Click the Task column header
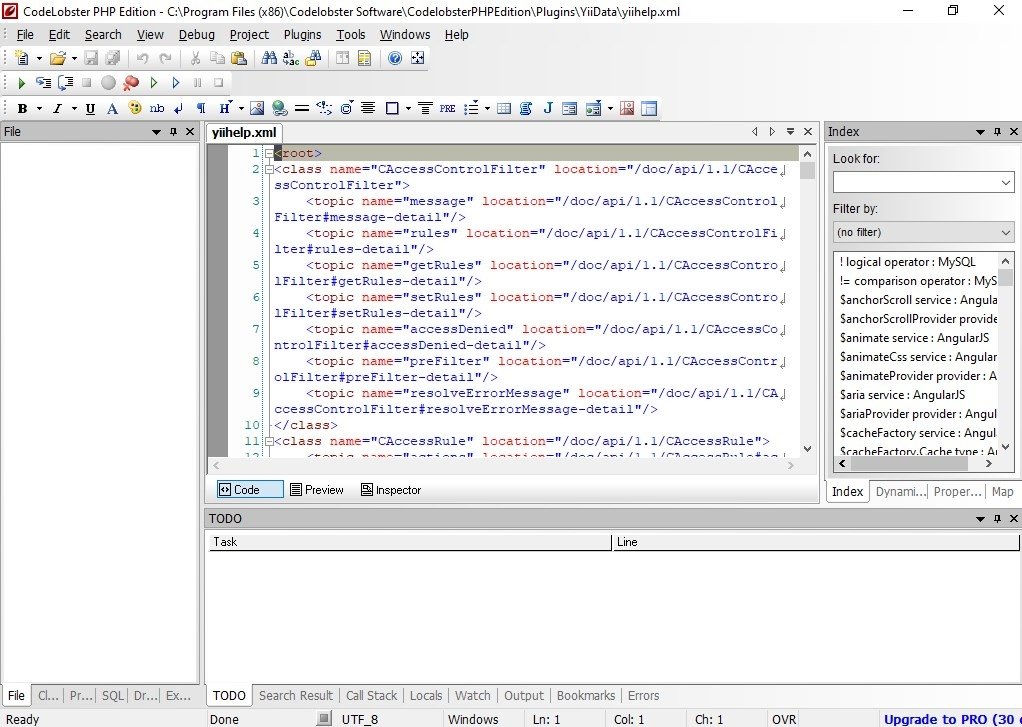 coord(410,542)
